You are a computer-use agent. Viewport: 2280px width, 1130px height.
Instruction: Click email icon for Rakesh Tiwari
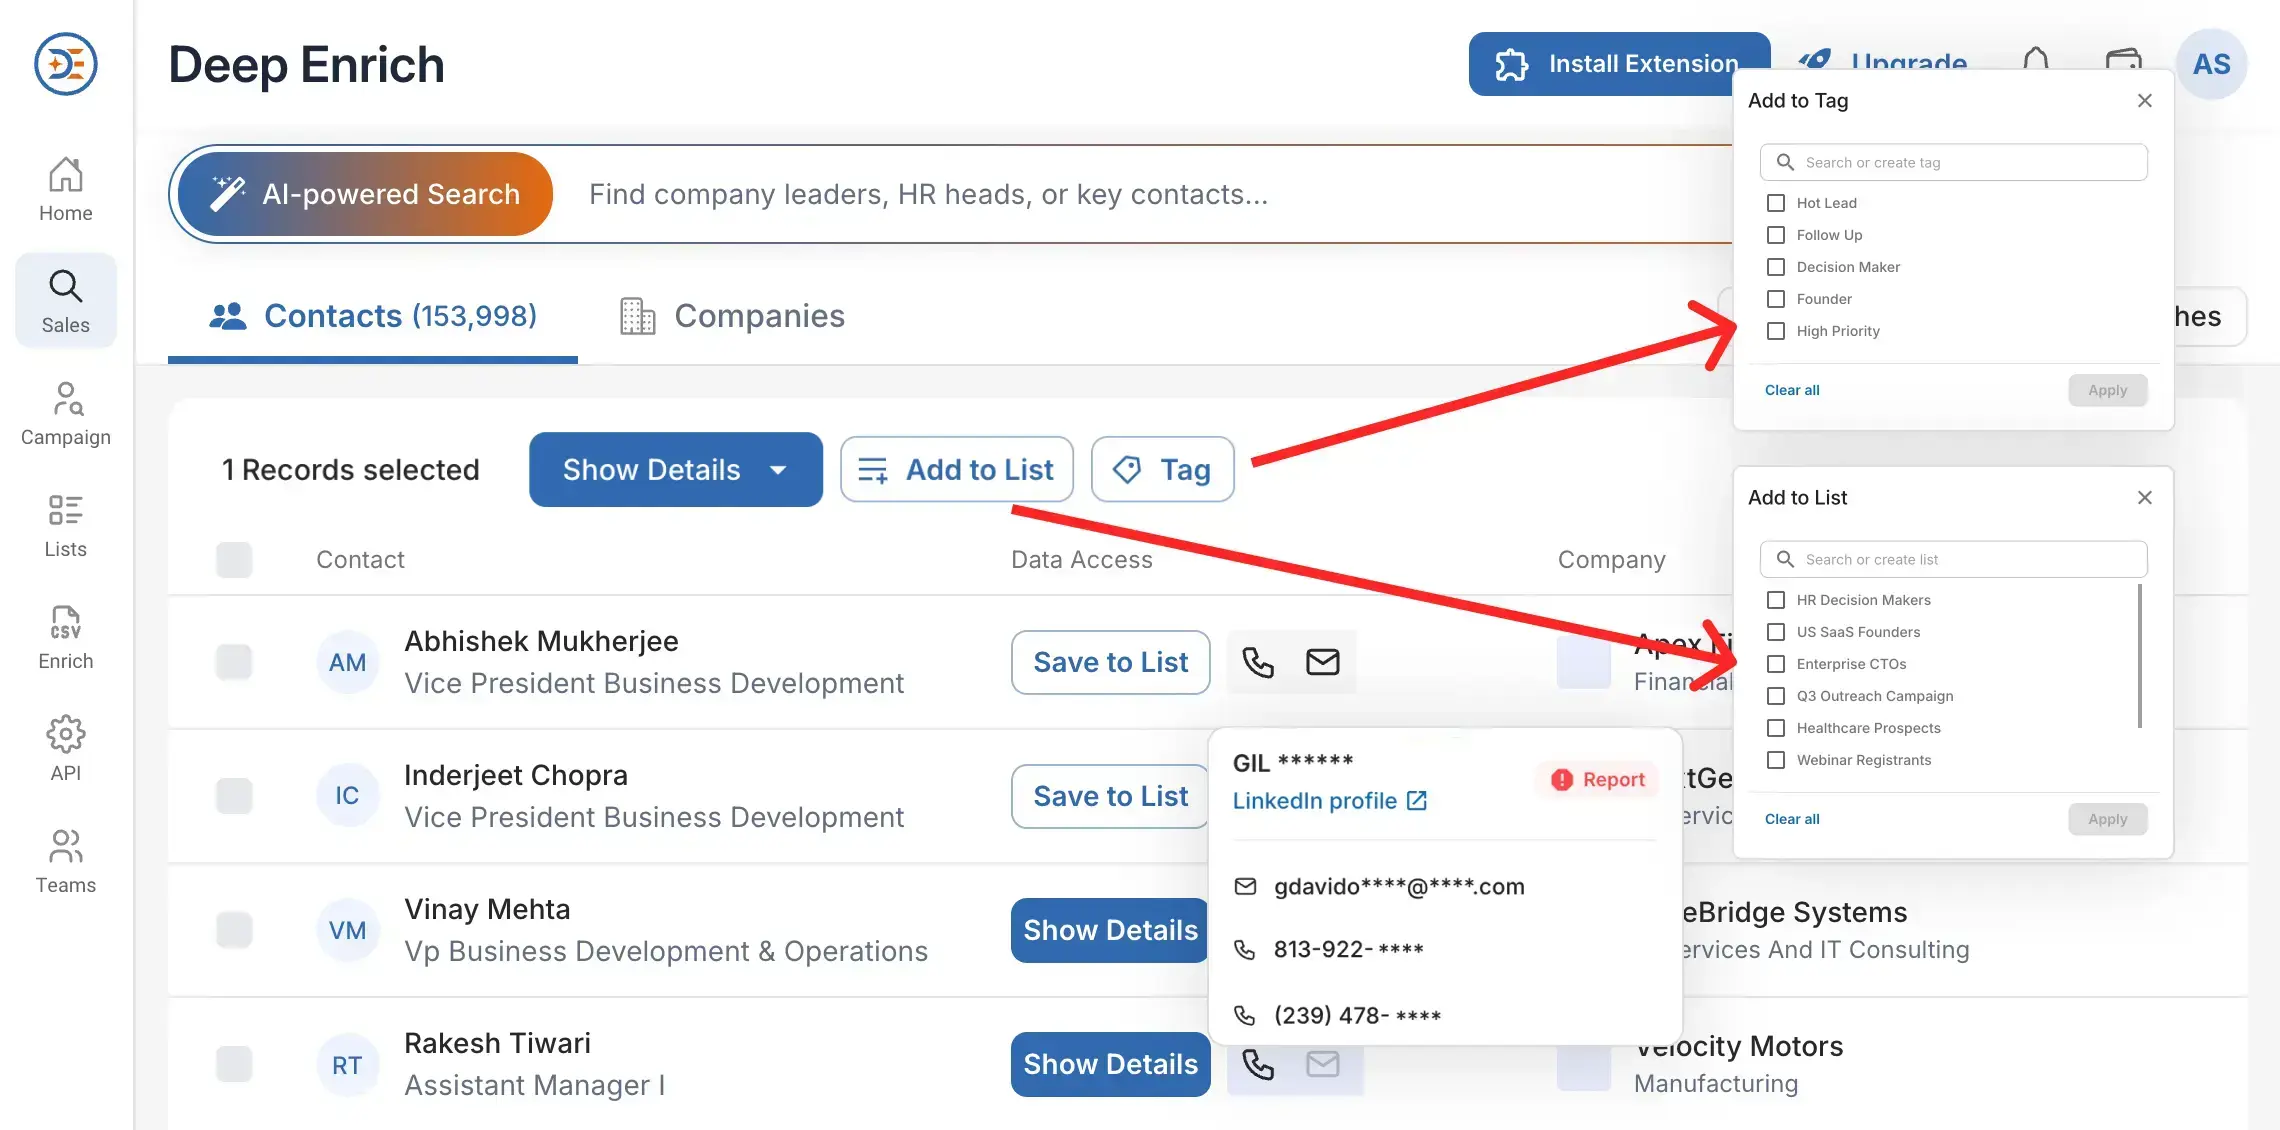[x=1323, y=1064]
